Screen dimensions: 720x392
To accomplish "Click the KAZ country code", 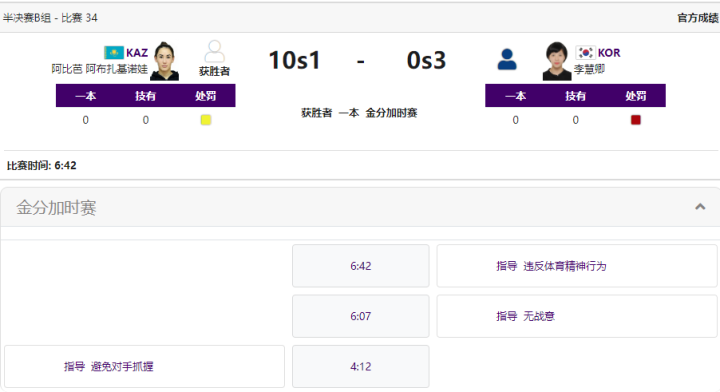I will click(x=137, y=53).
